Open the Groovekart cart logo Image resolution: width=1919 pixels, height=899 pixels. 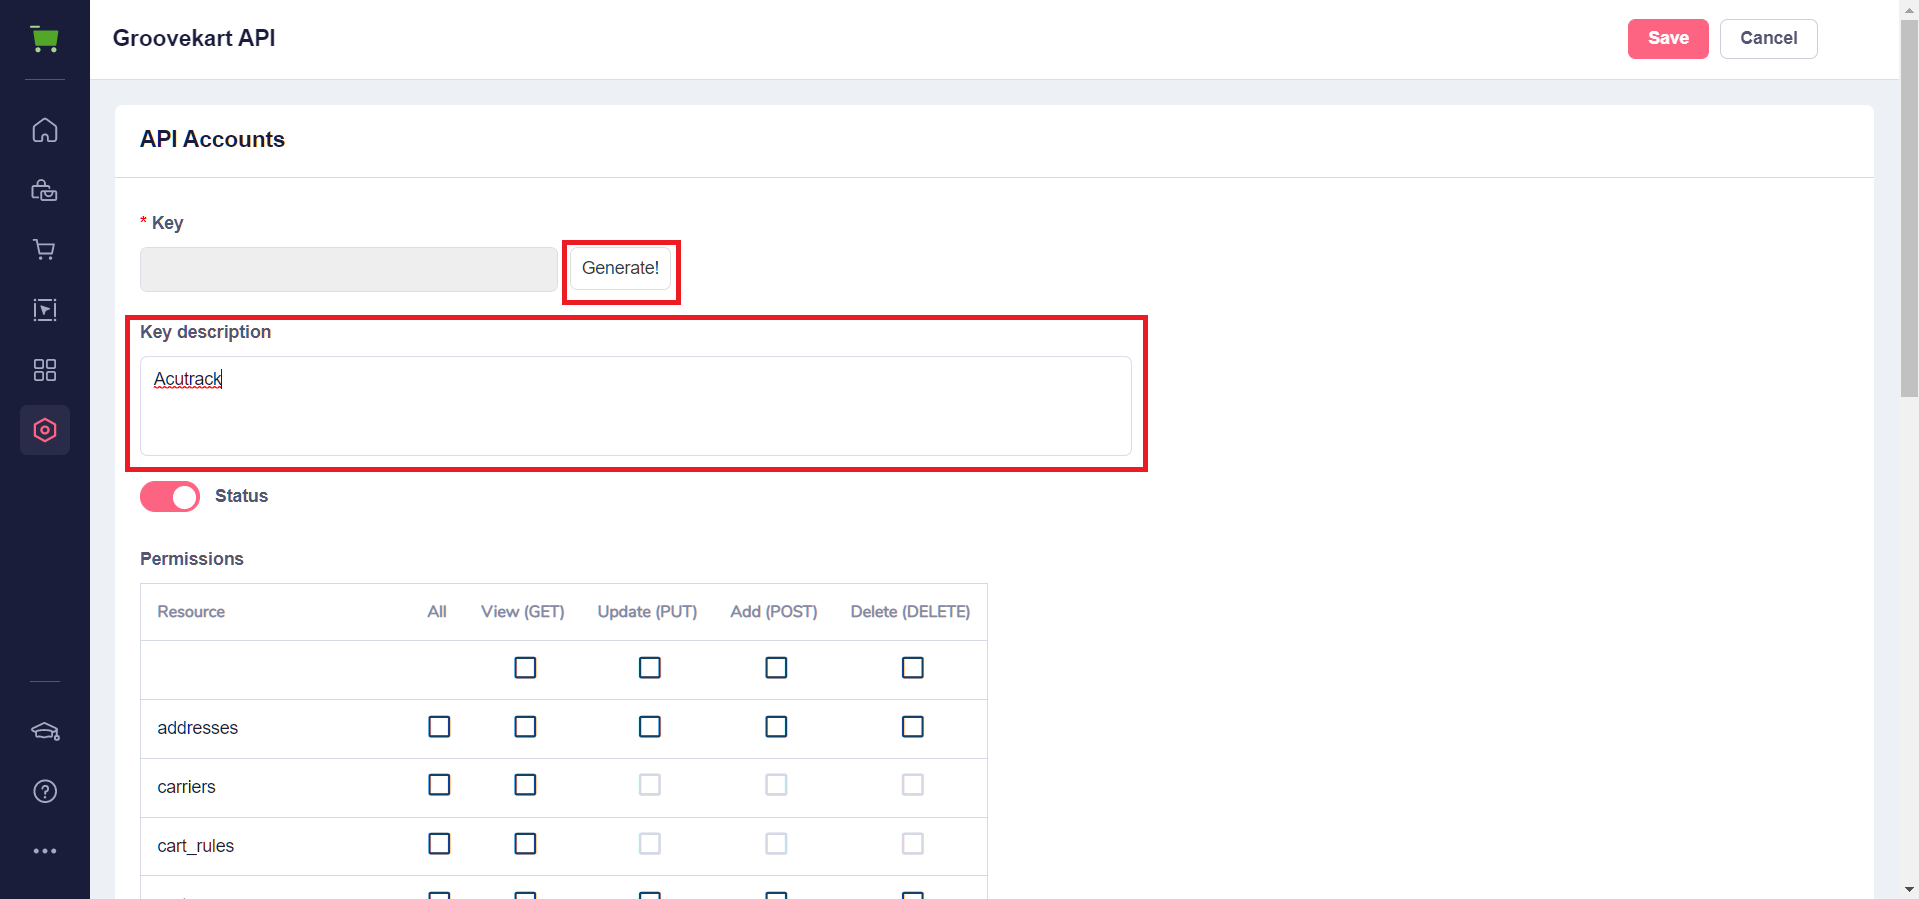45,39
